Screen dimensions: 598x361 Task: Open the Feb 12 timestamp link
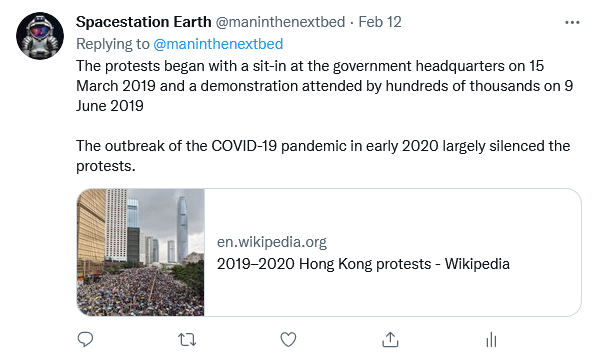(380, 22)
